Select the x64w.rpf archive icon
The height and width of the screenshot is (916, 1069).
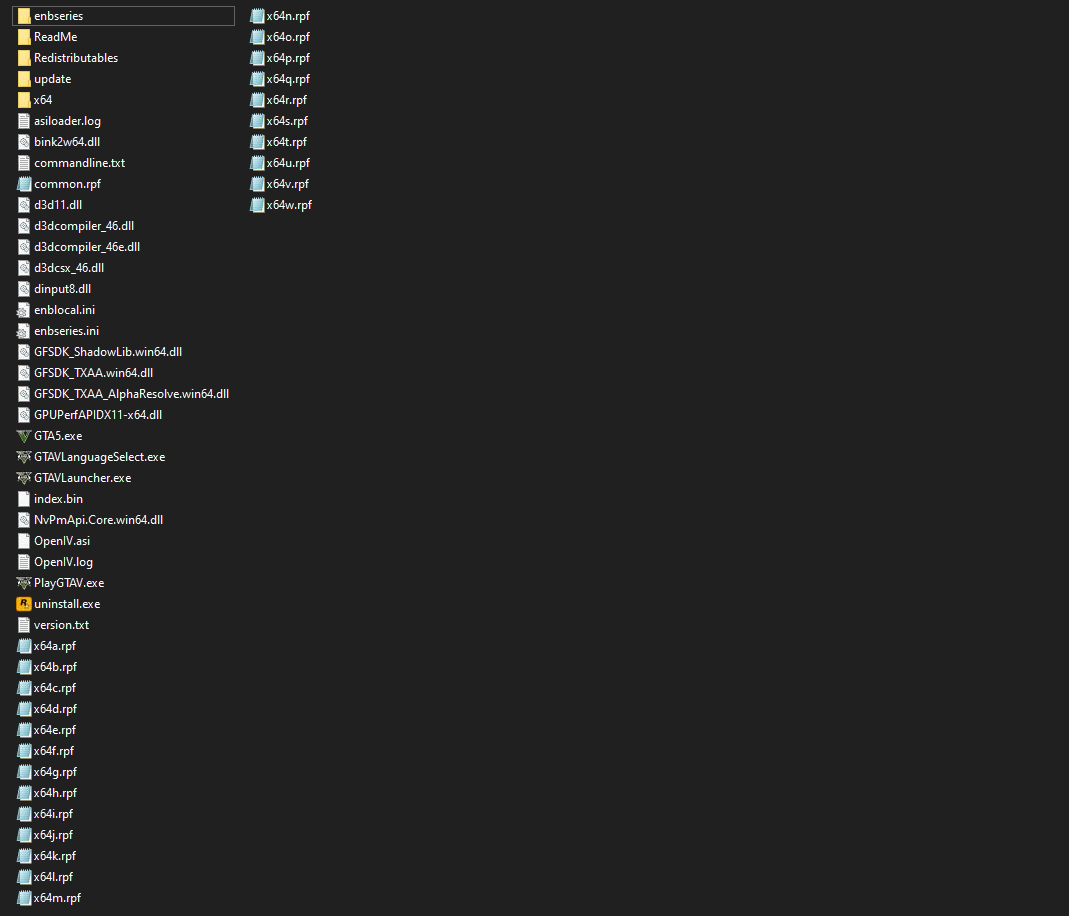257,204
